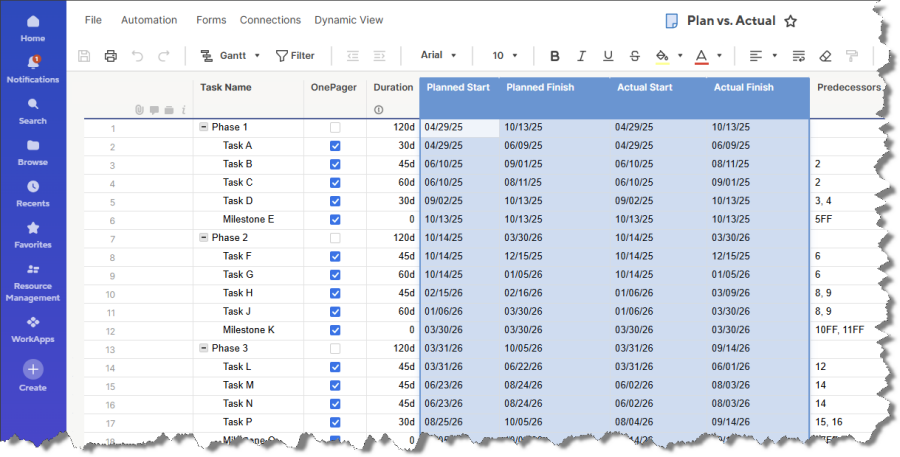Click the background fill color bucket

662,56
